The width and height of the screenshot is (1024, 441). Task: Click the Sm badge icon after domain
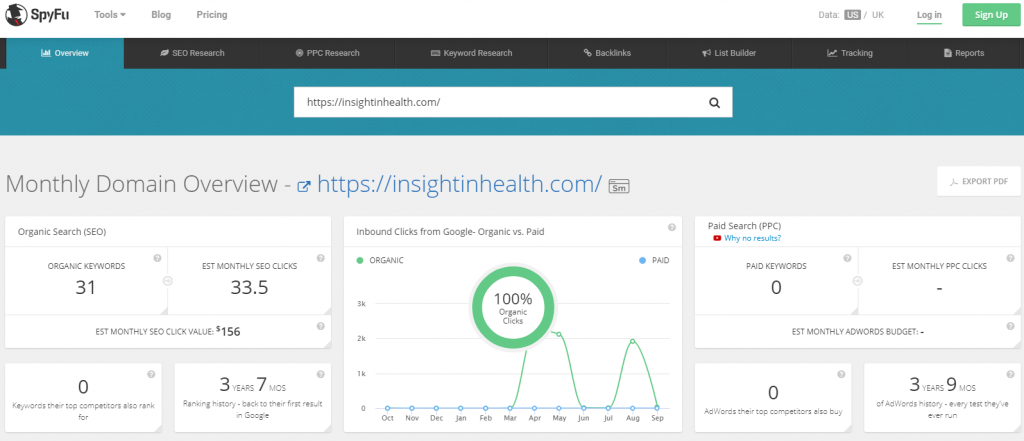point(618,186)
